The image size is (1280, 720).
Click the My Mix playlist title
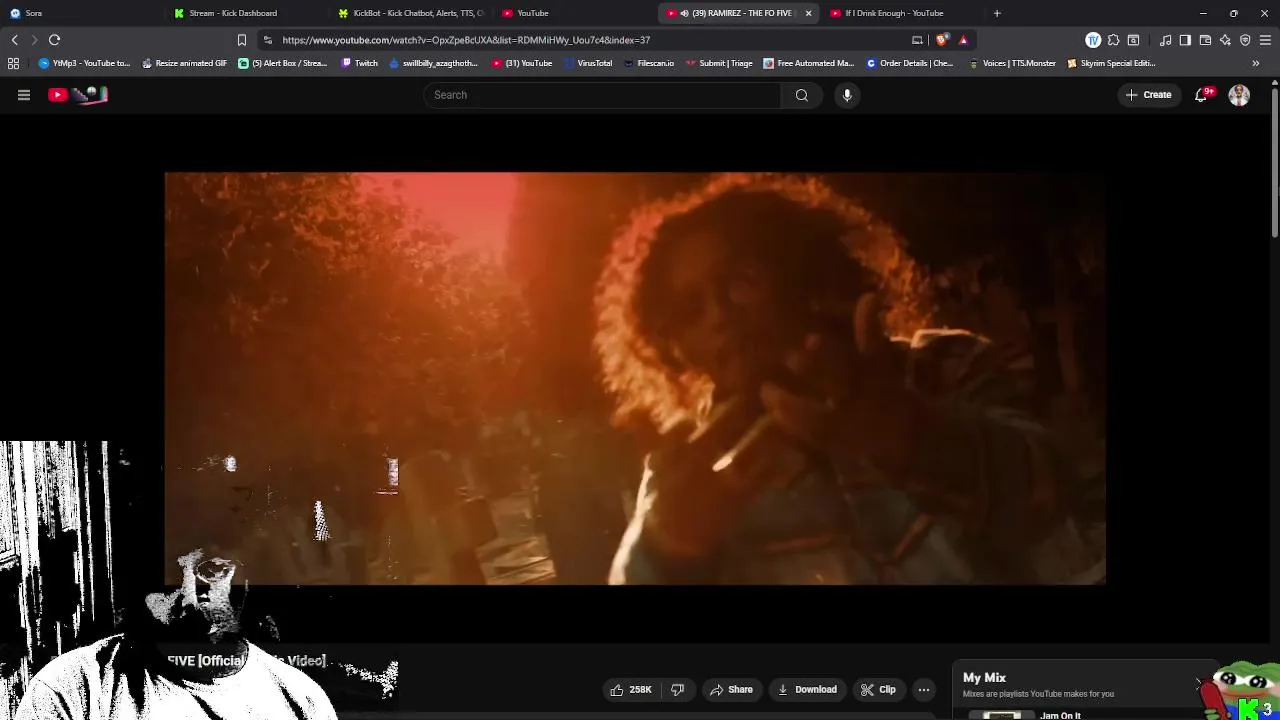pyautogui.click(x=984, y=678)
